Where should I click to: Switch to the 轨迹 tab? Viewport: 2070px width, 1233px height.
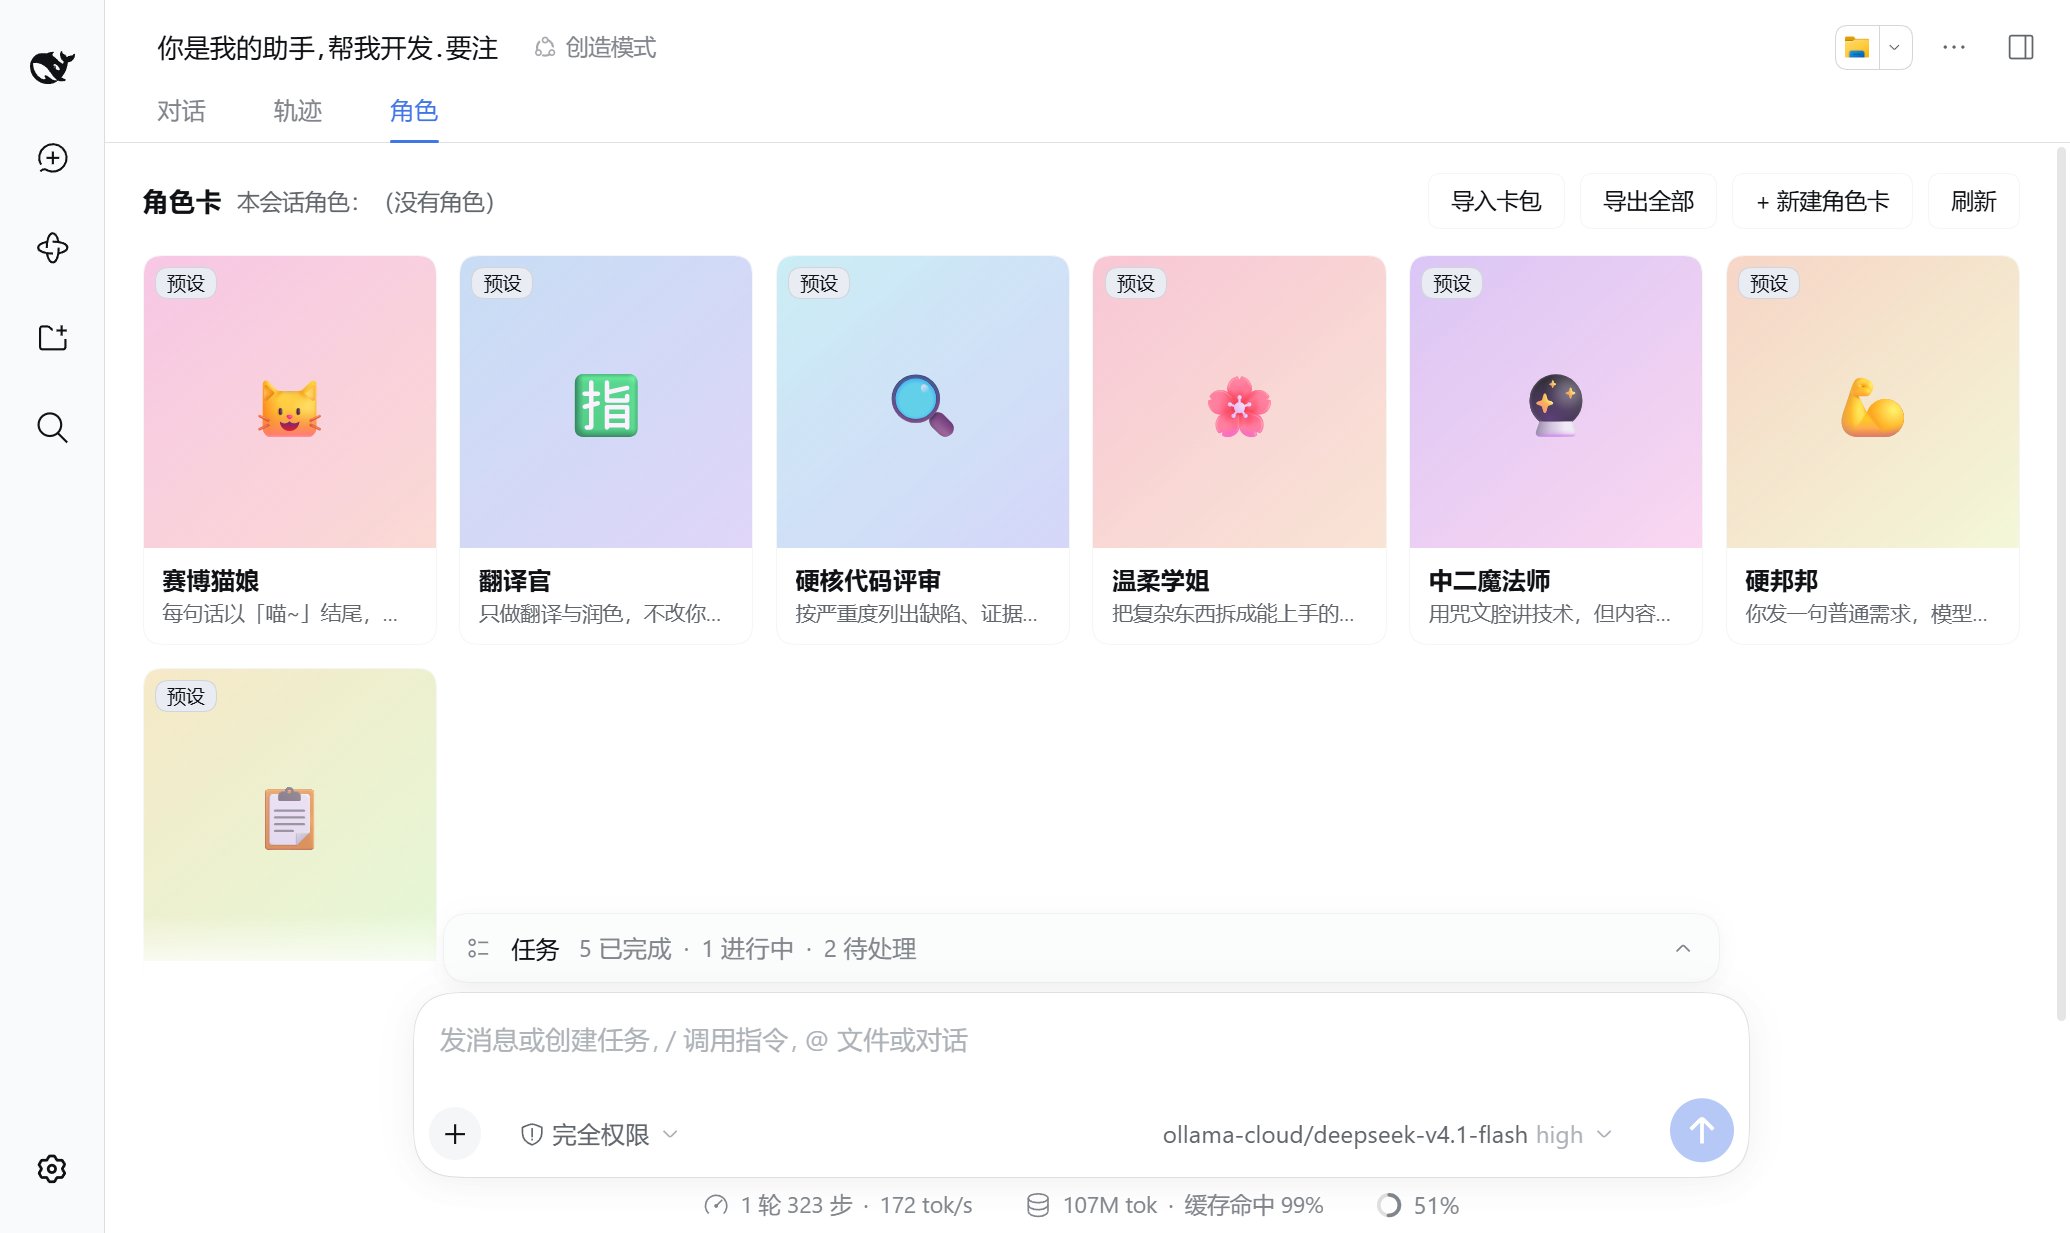[298, 111]
